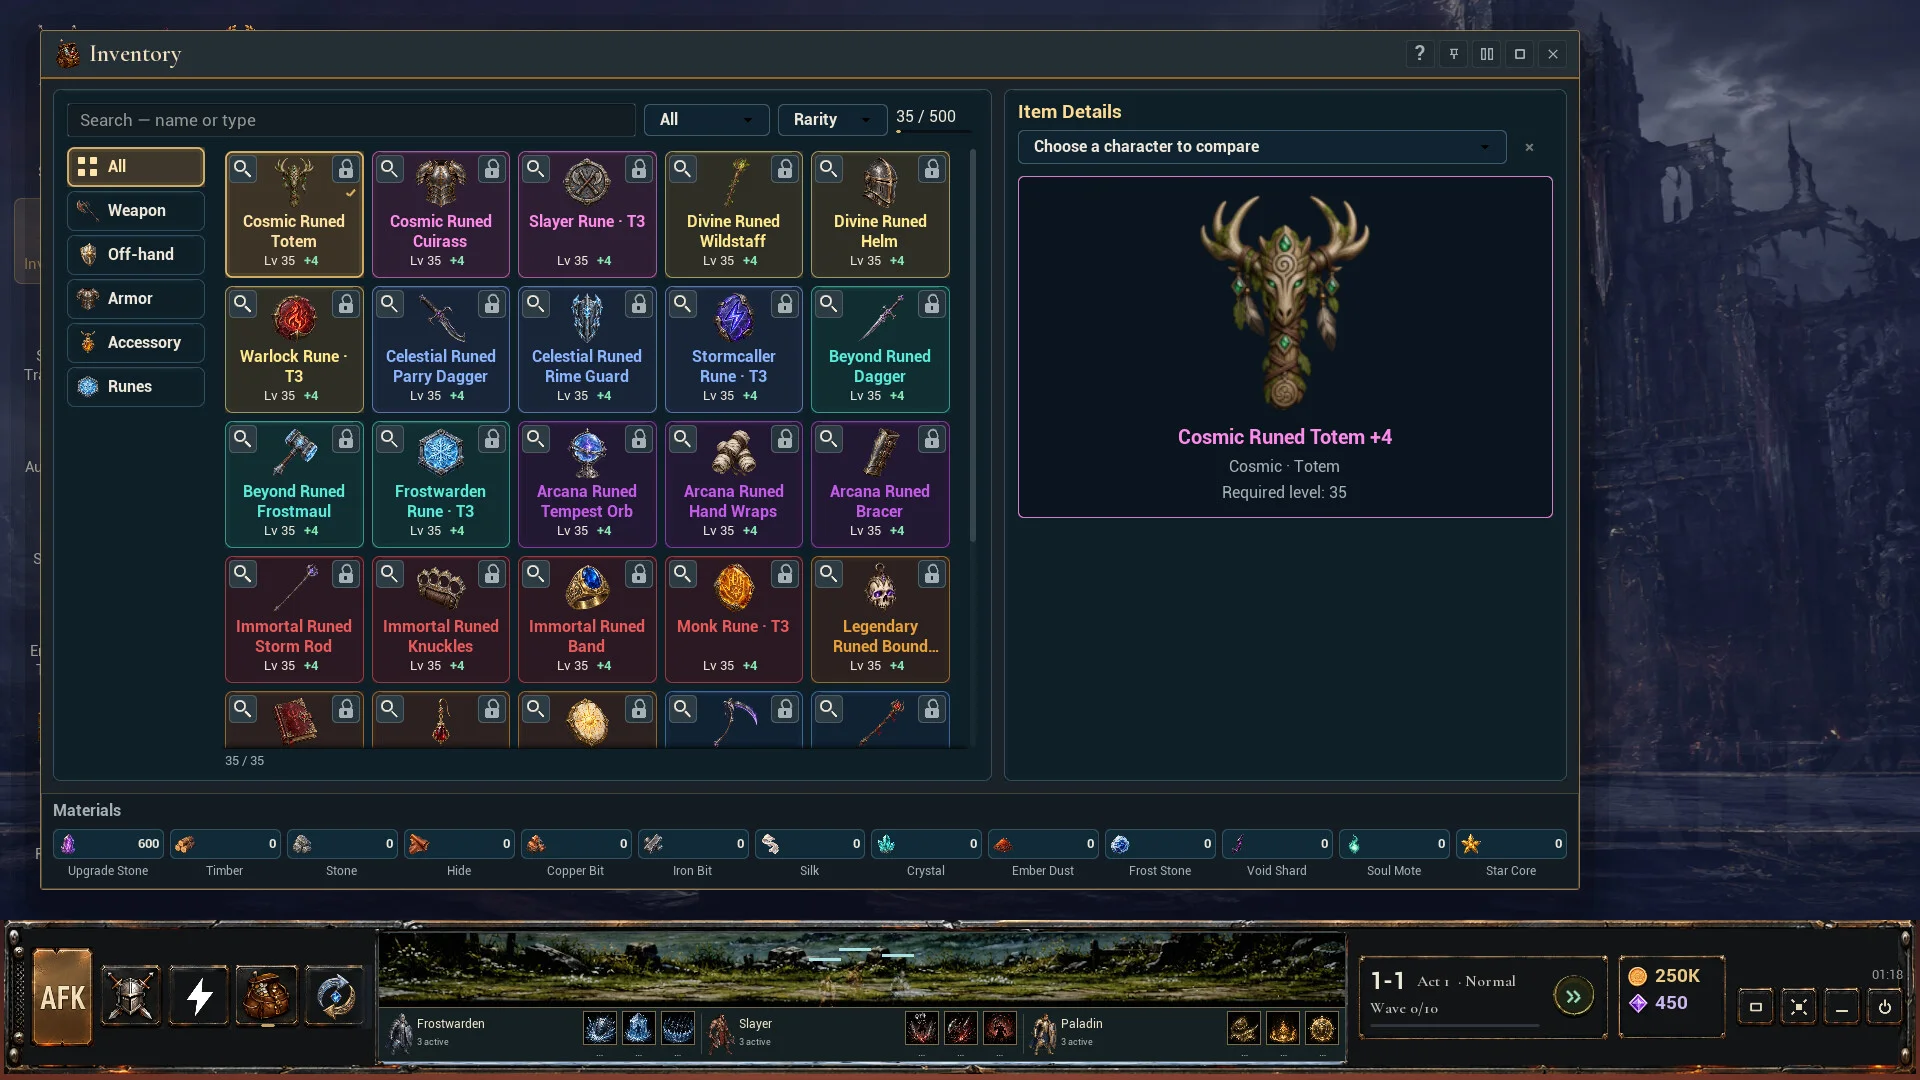This screenshot has width=1920, height=1080.
Task: Clear the character comparison selection
Action: click(x=1529, y=148)
